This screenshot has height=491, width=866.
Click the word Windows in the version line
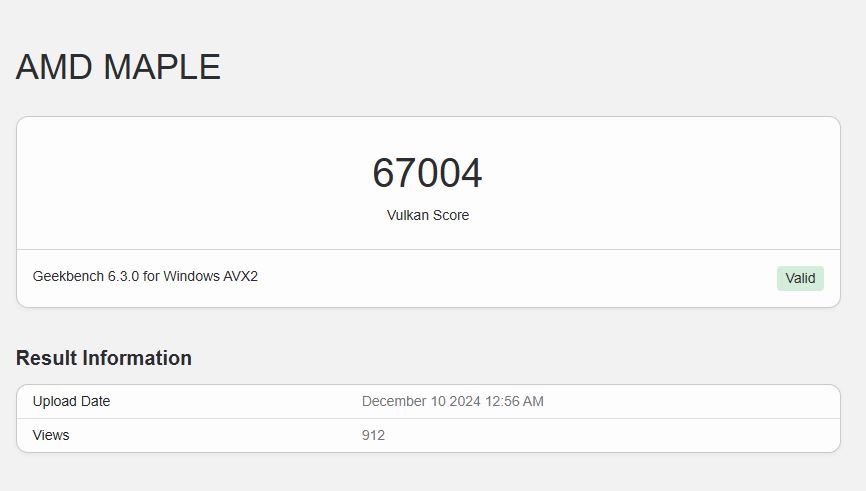[x=194, y=276]
